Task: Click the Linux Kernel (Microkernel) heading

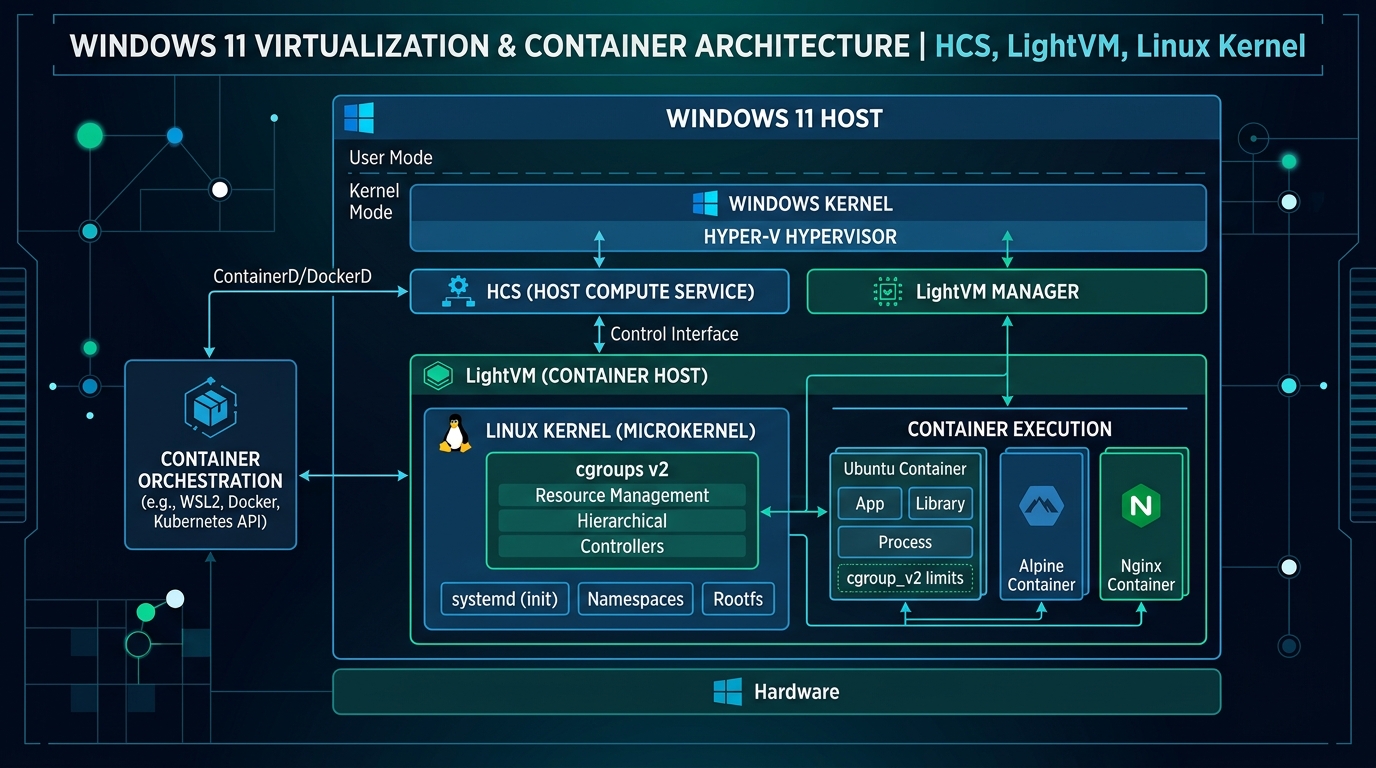Action: (620, 432)
